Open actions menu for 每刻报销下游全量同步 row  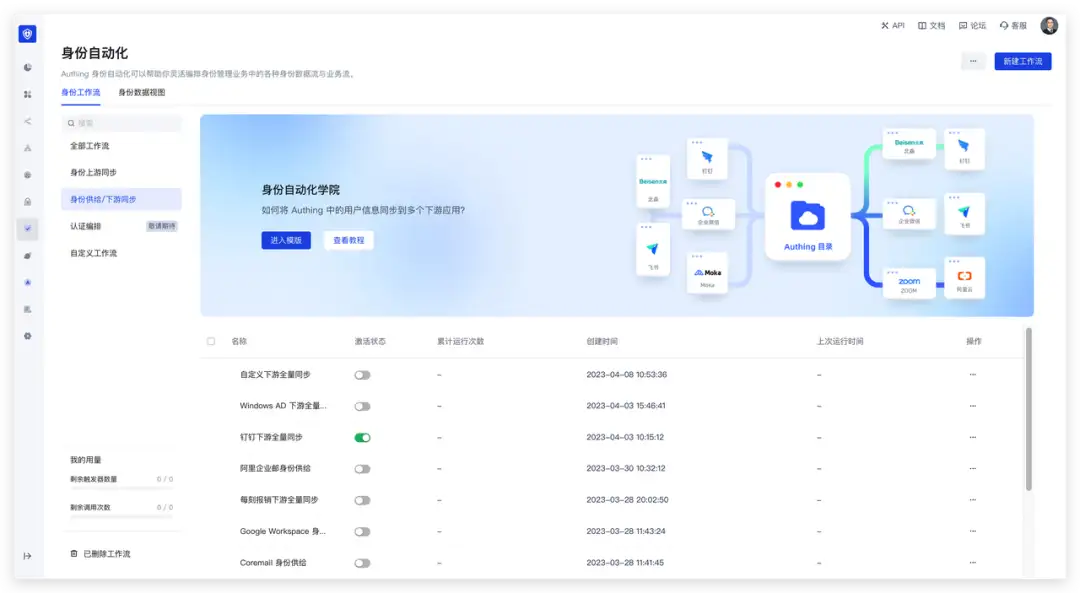973,500
